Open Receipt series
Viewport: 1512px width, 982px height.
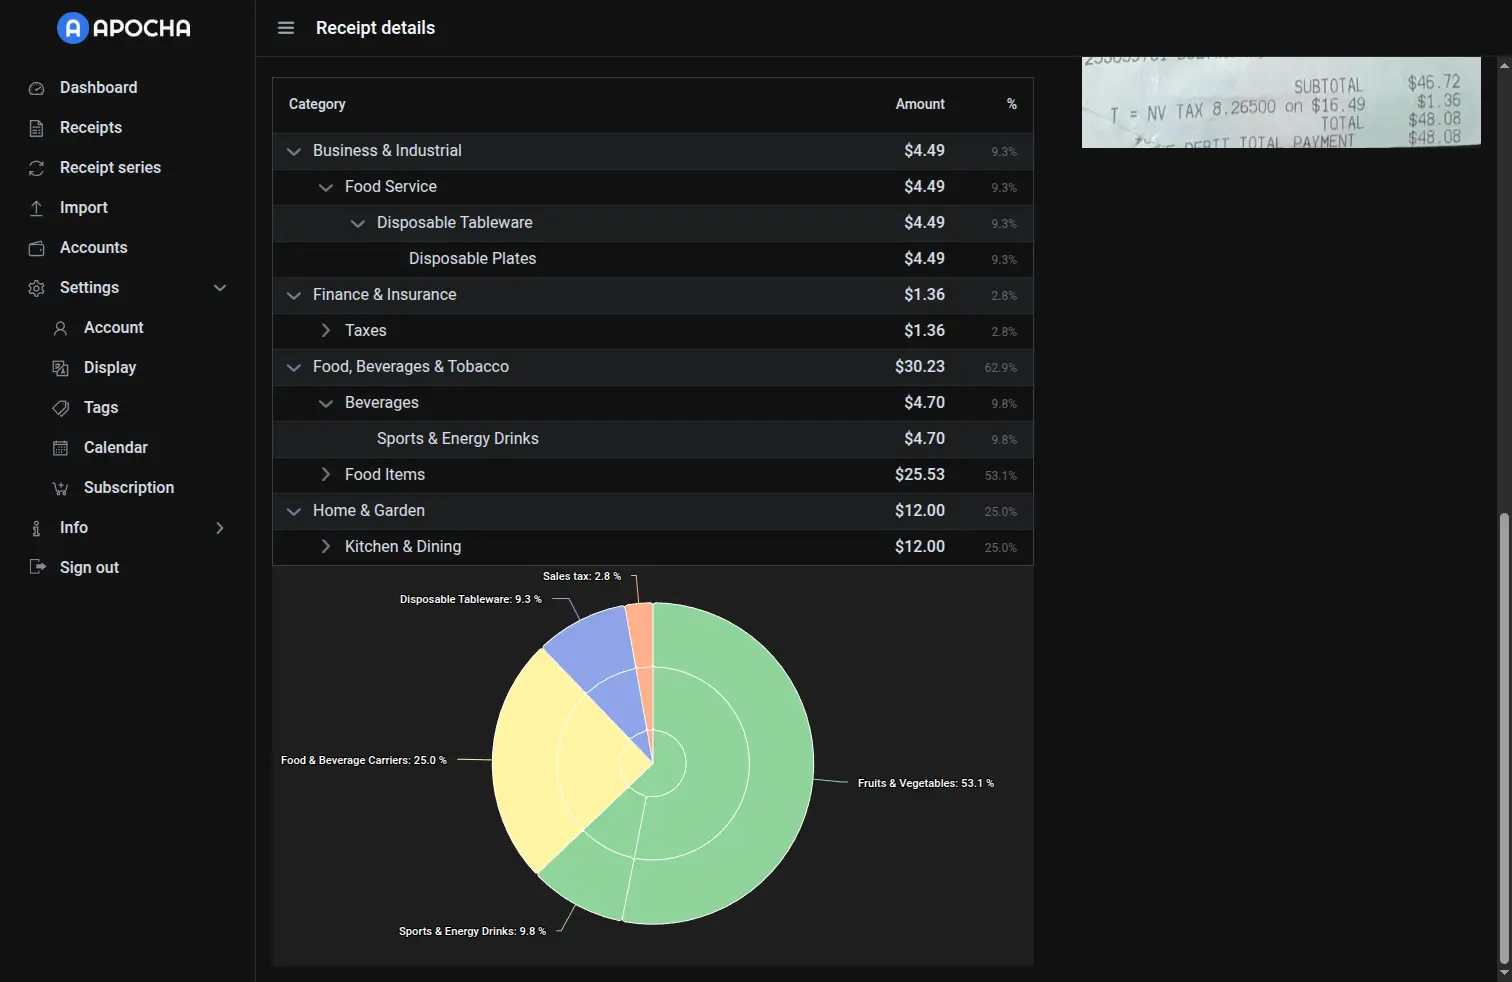110,167
